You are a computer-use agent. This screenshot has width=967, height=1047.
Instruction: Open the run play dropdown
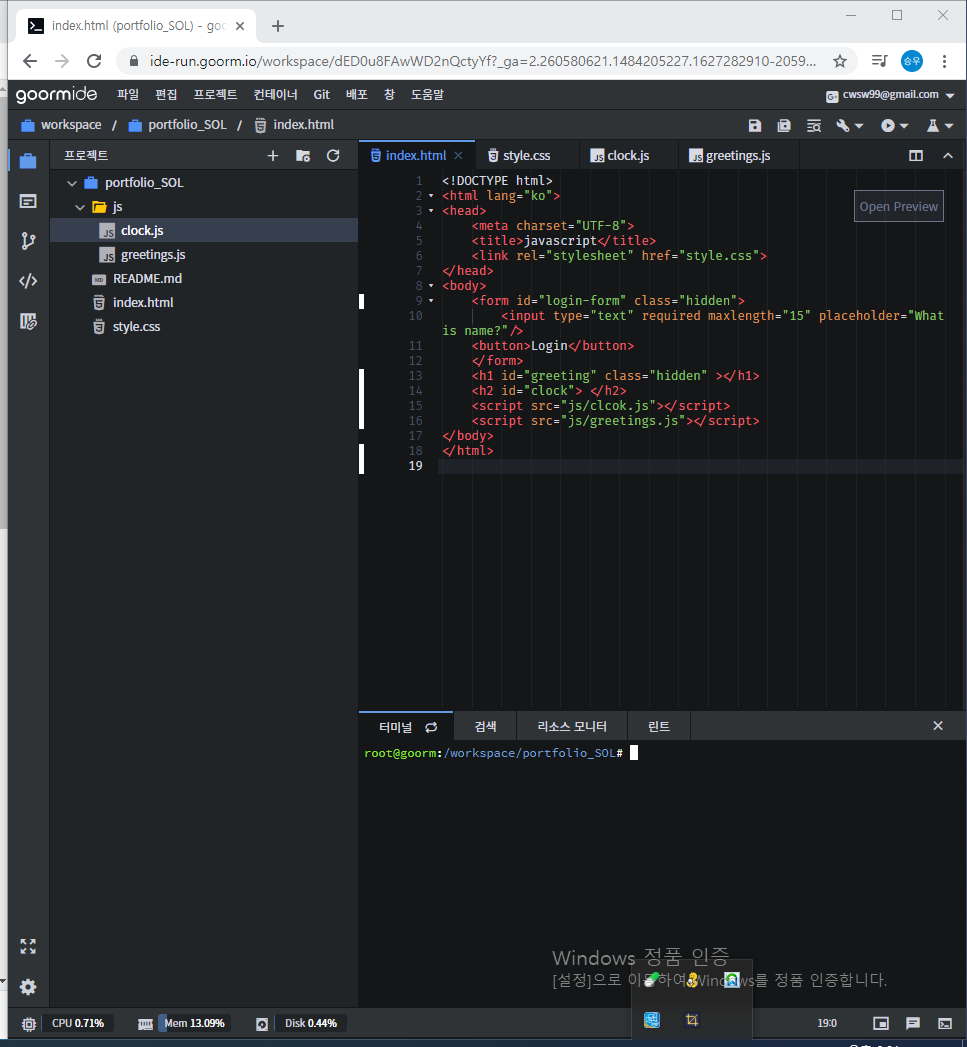(894, 126)
